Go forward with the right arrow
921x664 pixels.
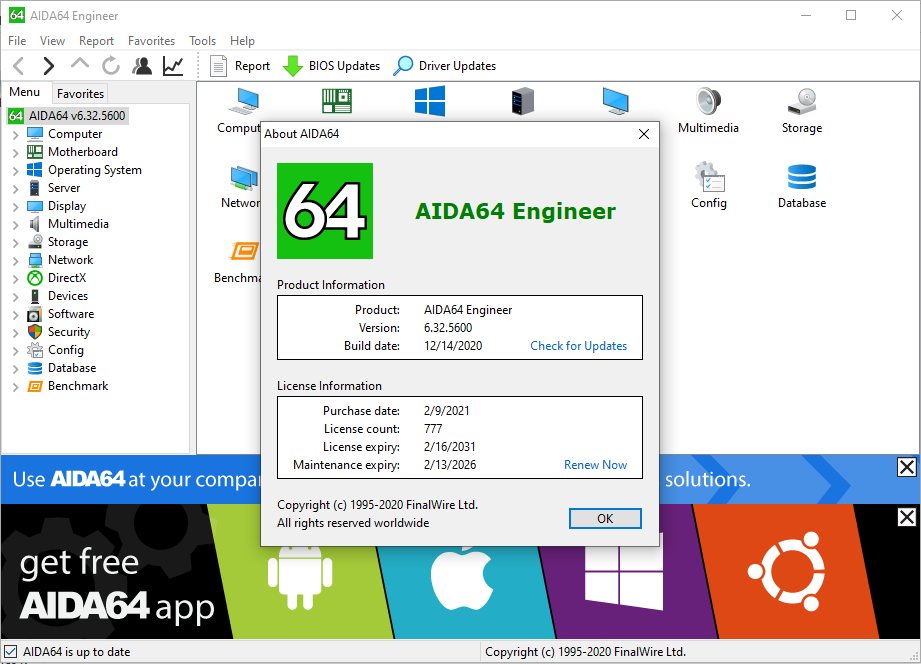[x=49, y=66]
